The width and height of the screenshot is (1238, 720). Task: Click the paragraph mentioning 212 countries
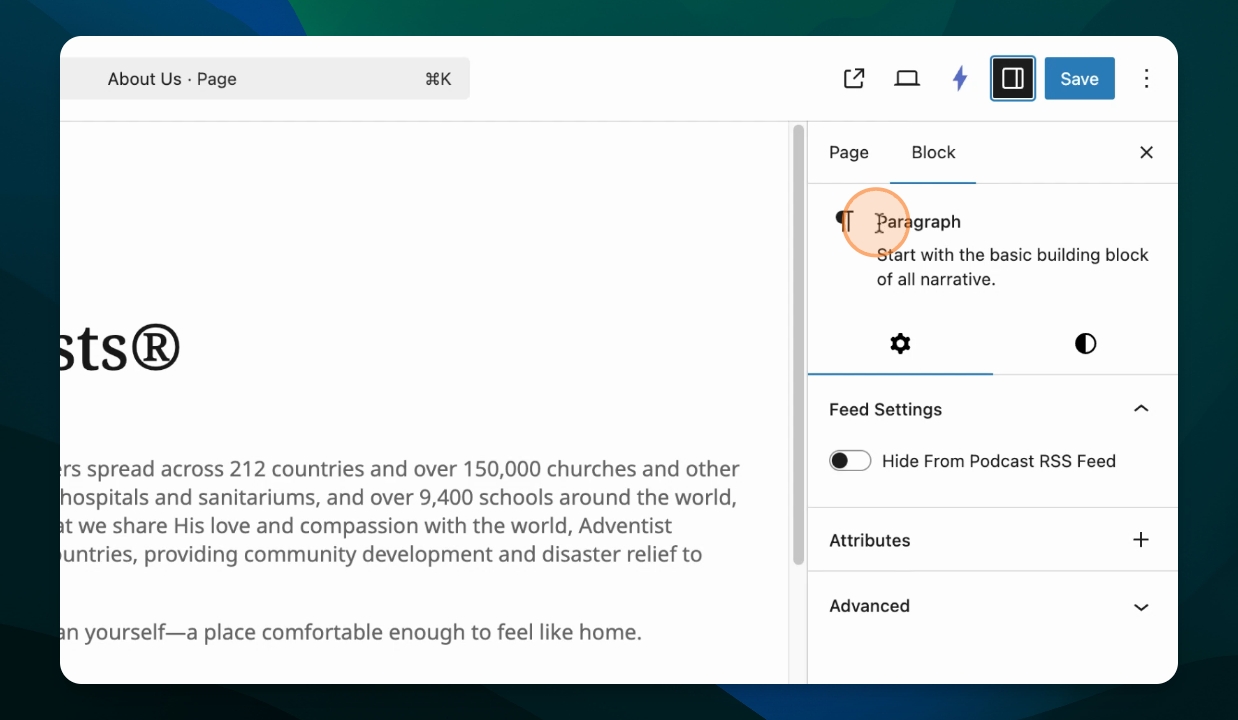(400, 511)
